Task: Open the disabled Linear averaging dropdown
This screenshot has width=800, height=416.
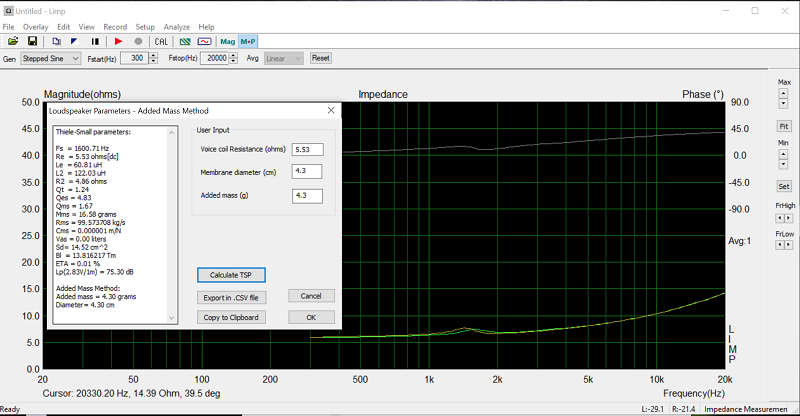Action: click(x=284, y=59)
